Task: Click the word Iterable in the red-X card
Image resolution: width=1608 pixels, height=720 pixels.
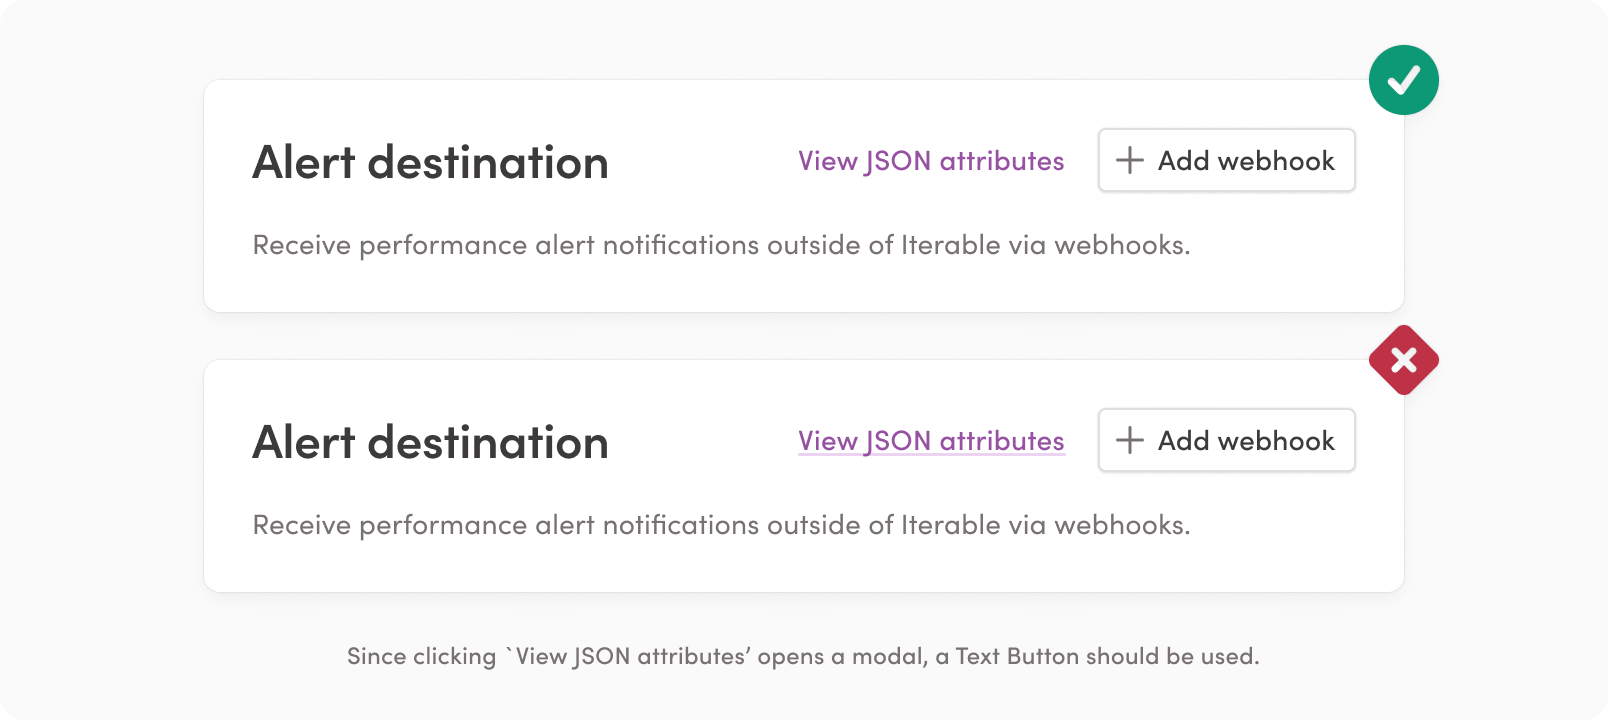Action: pos(950,525)
